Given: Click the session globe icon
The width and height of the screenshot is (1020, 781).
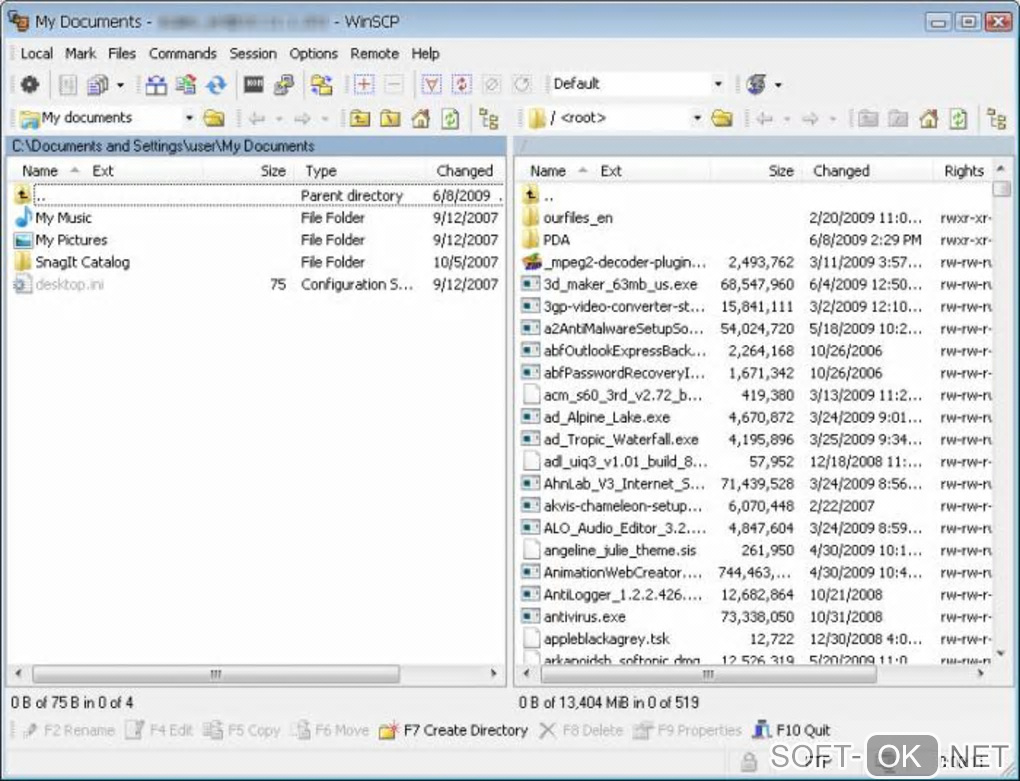Looking at the screenshot, I should (x=756, y=85).
